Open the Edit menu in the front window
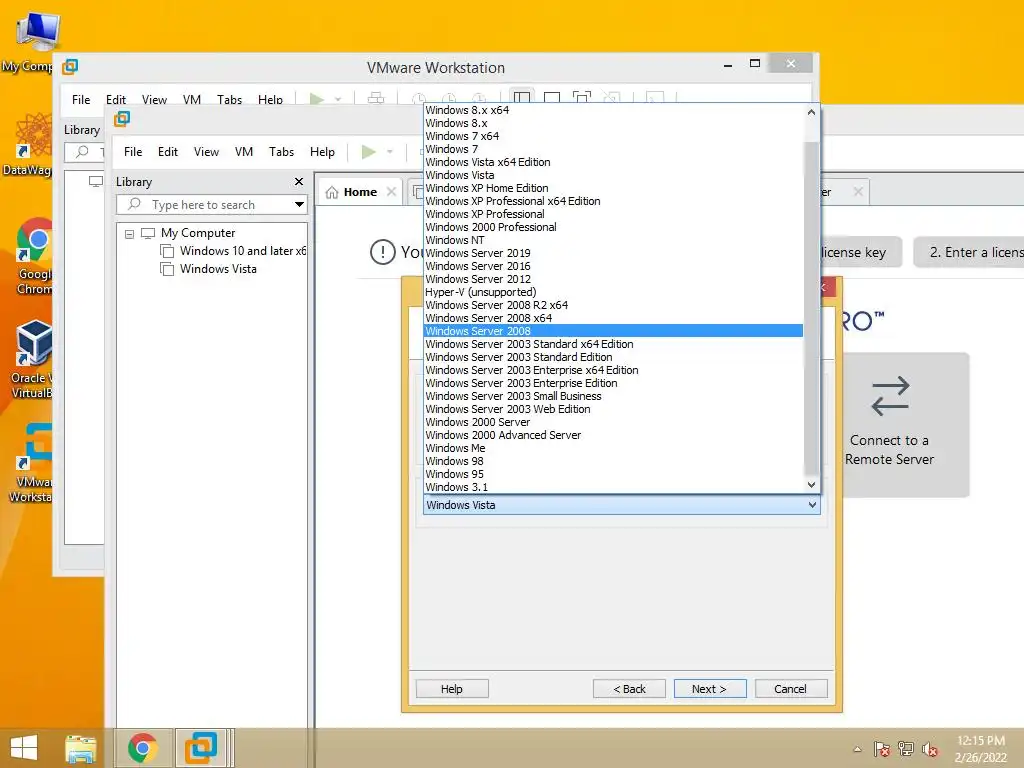 pos(168,152)
